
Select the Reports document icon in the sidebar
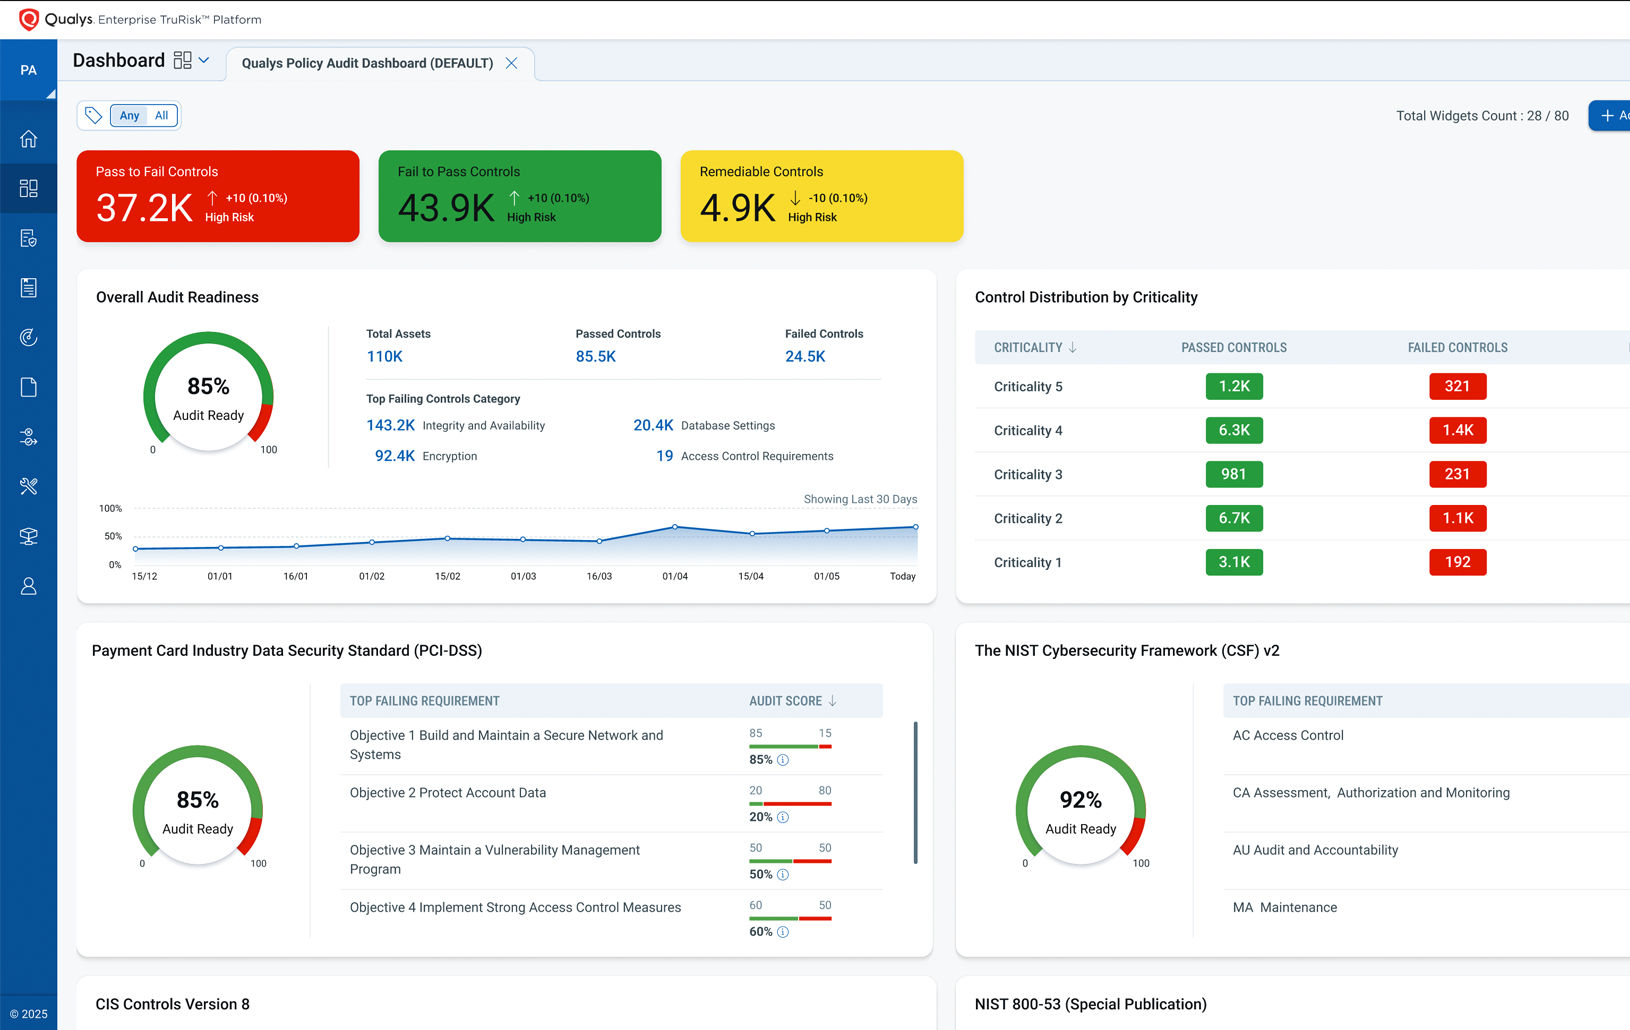coord(27,288)
